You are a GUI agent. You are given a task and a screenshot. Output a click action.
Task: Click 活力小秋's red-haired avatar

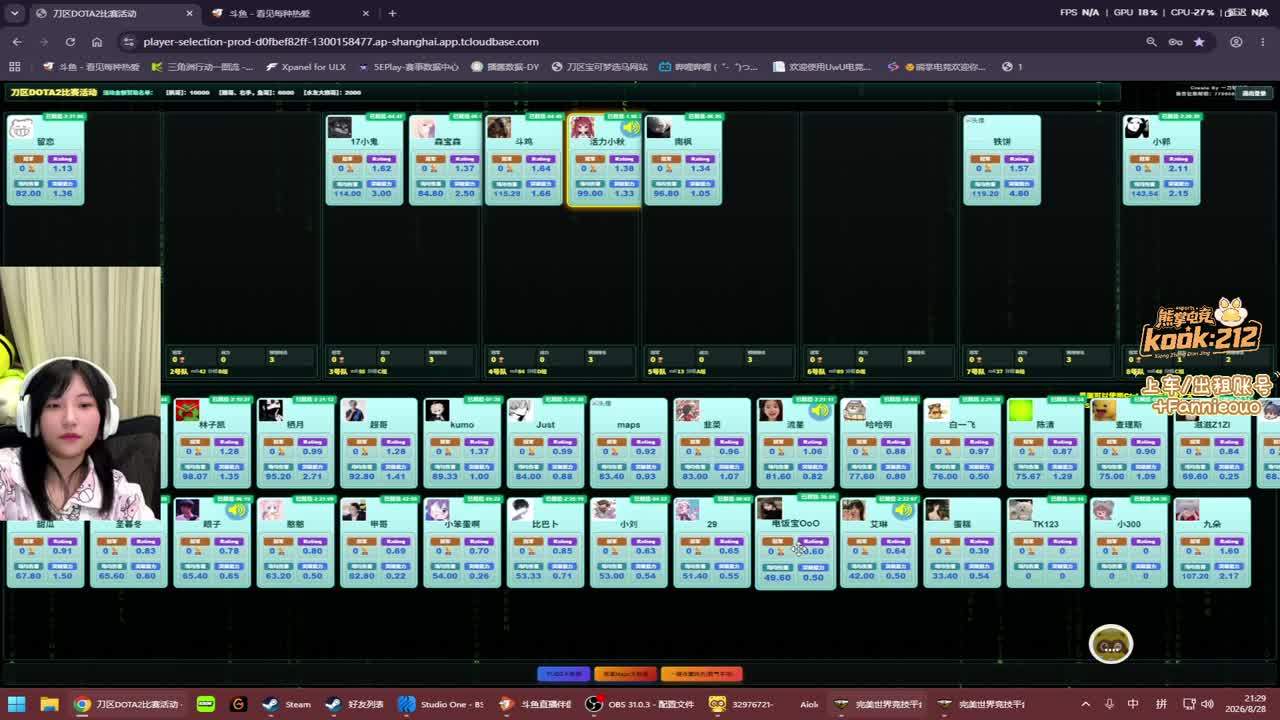click(581, 127)
